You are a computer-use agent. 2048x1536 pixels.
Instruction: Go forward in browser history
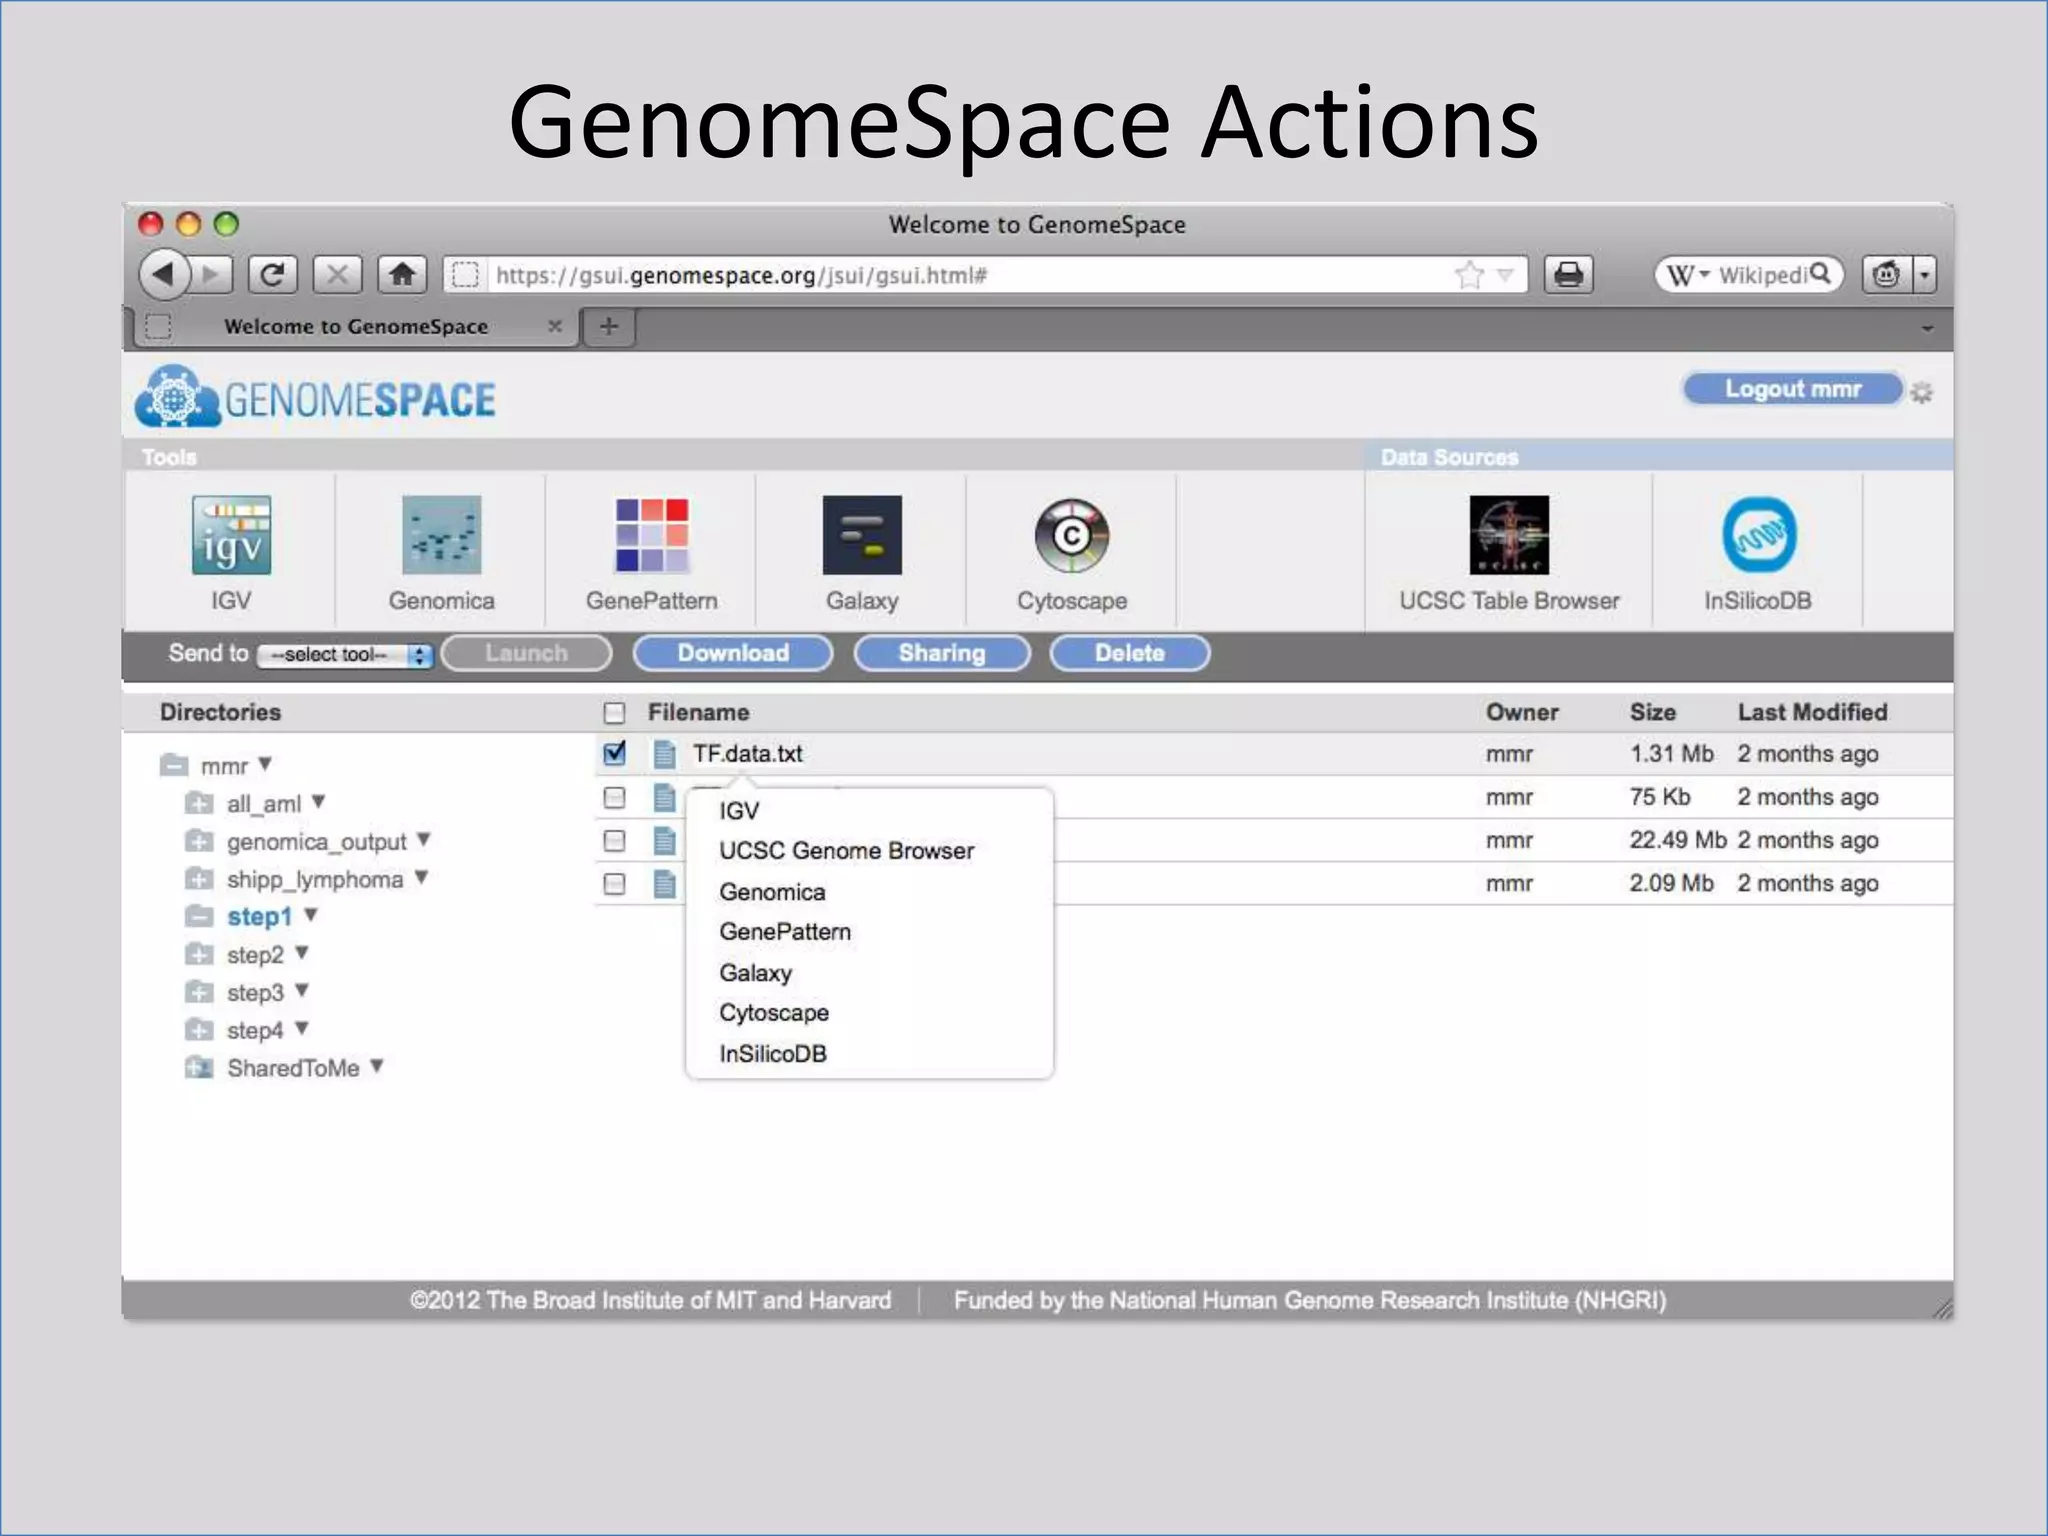[x=211, y=274]
